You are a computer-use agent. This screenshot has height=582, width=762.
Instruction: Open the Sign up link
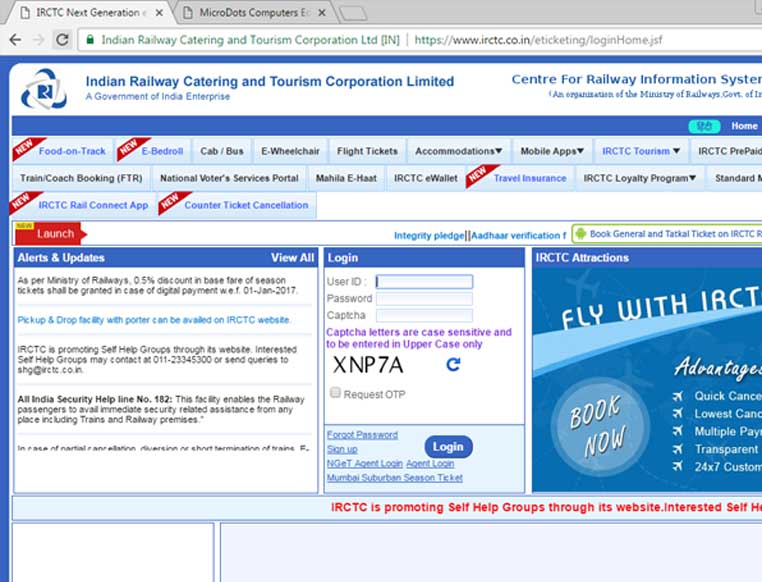tap(342, 449)
